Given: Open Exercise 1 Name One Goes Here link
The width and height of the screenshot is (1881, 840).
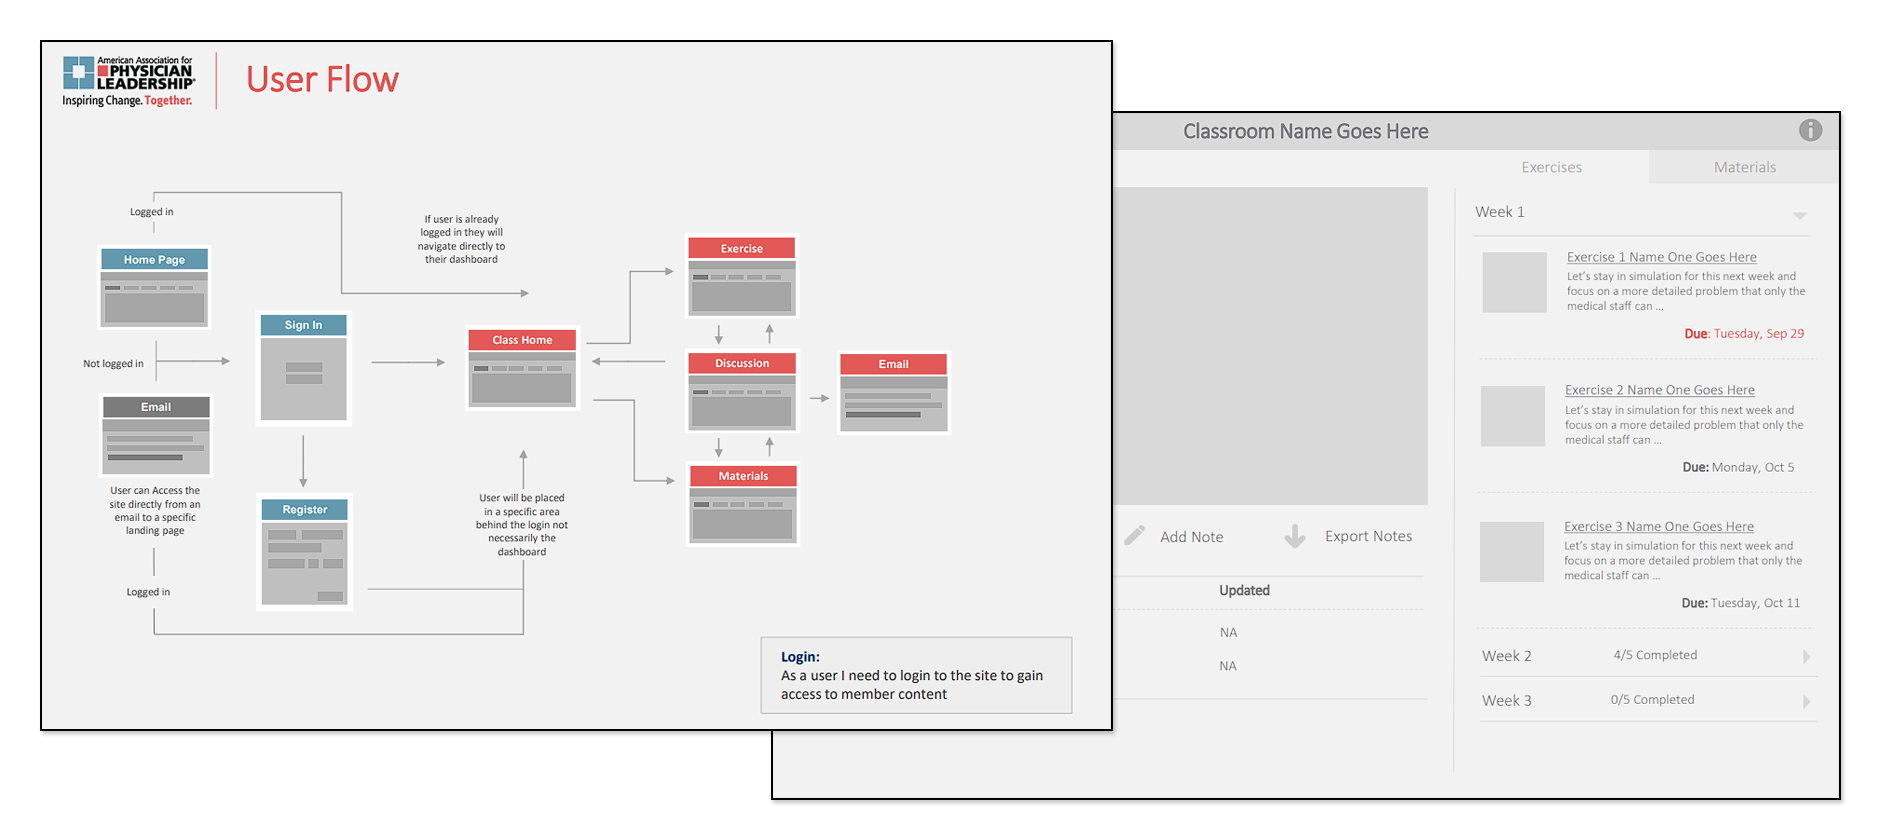Looking at the screenshot, I should click(1661, 257).
